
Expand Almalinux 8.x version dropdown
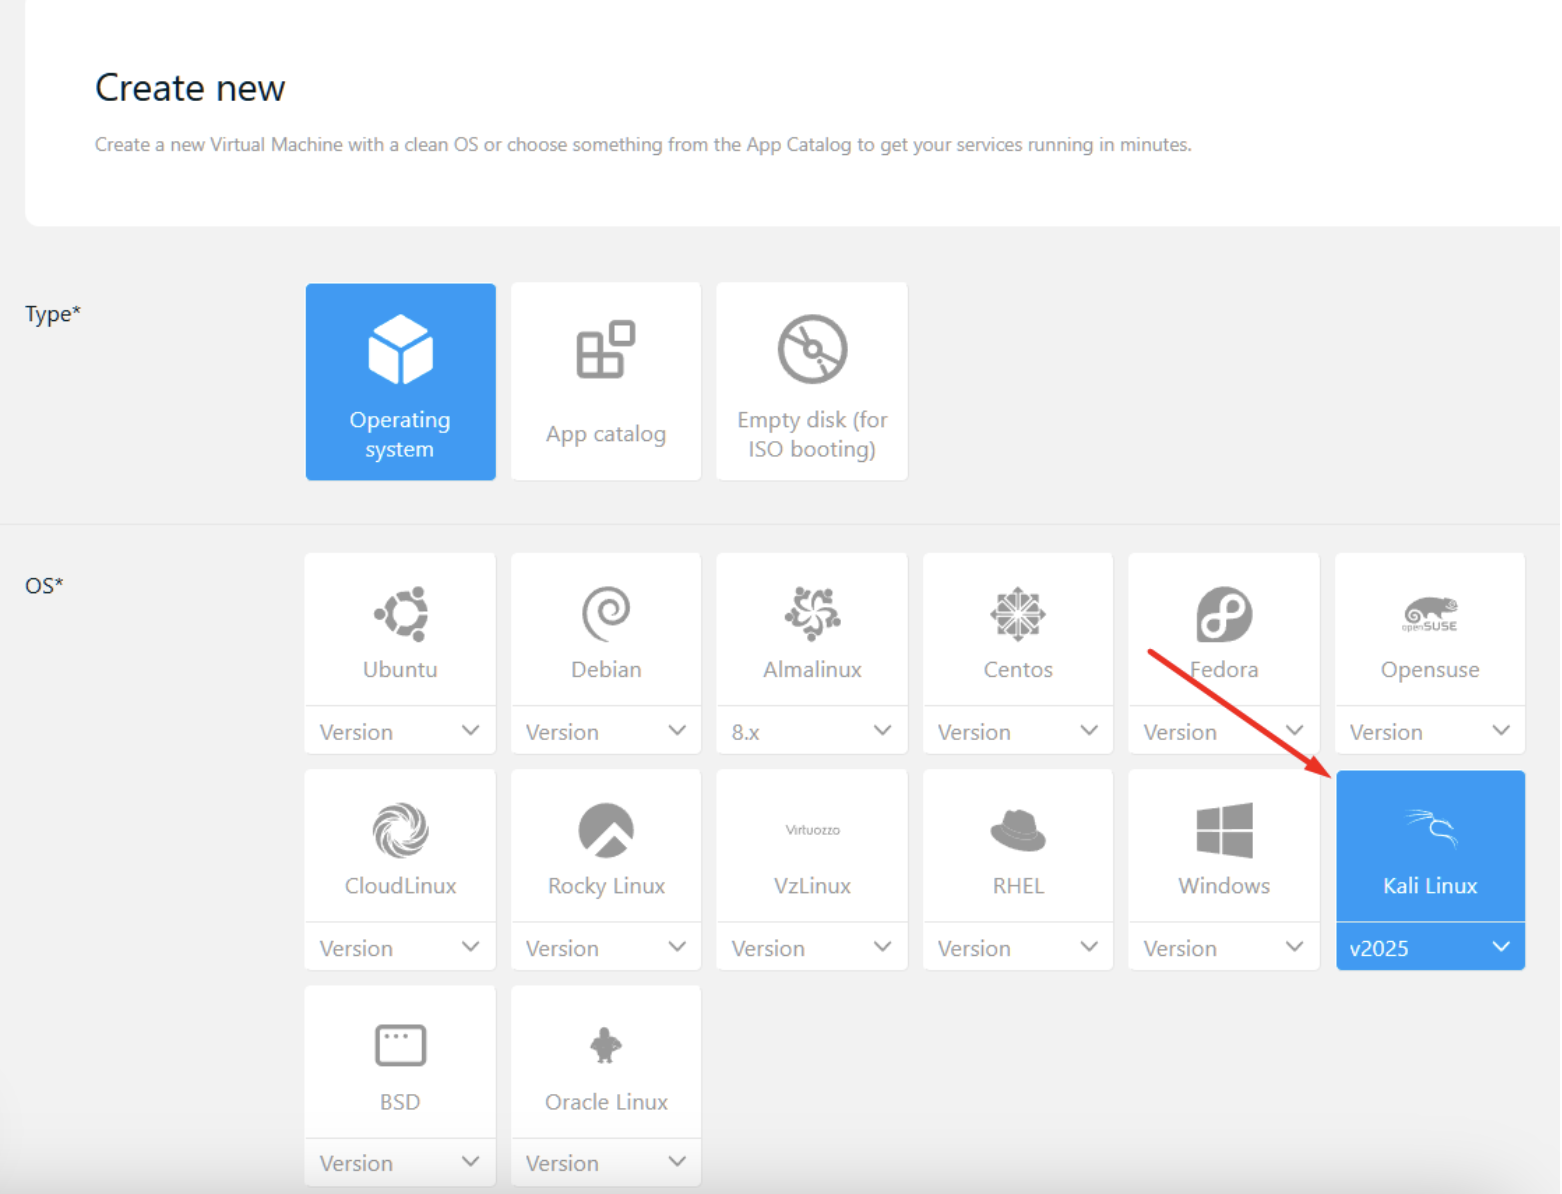tap(812, 731)
